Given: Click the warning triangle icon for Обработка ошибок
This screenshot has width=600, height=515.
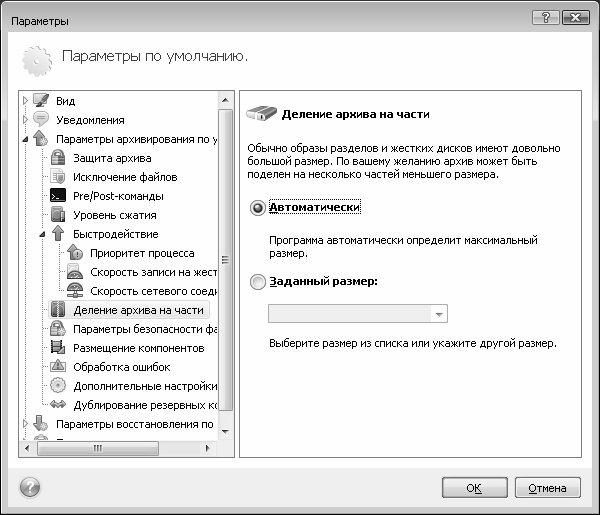Looking at the screenshot, I should 58,366.
